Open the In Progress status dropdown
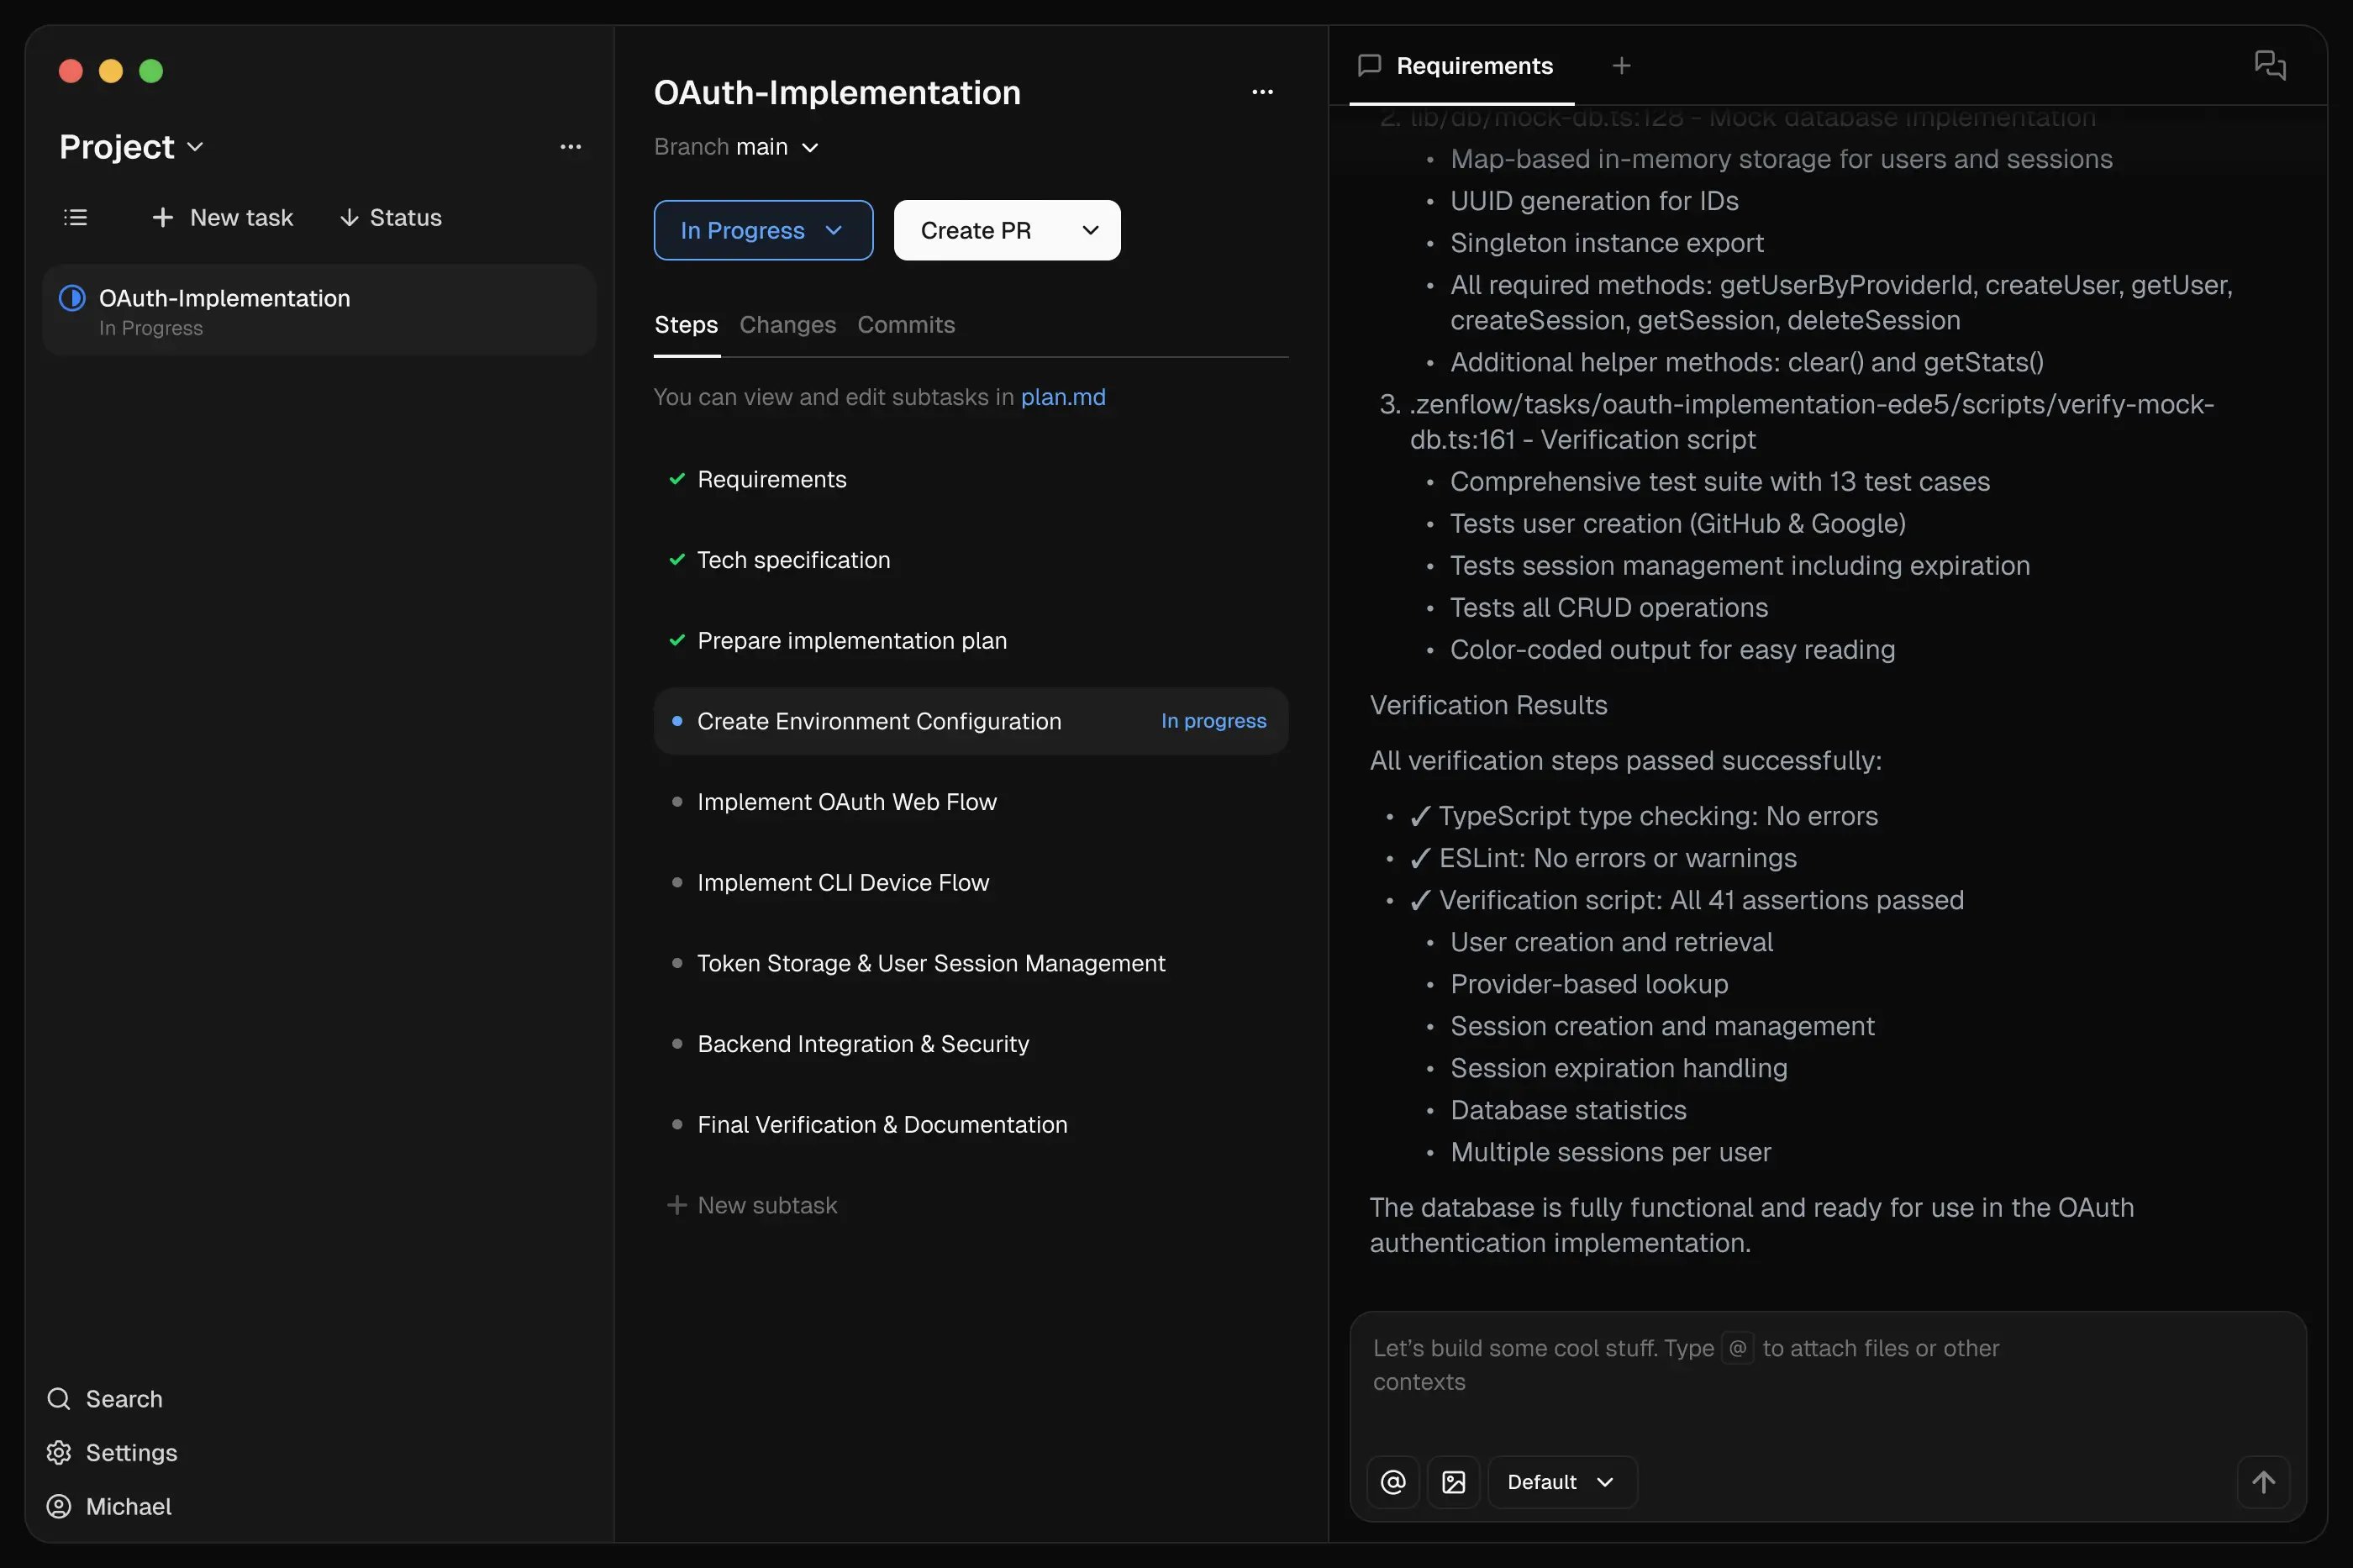The height and width of the screenshot is (1568, 2353). pos(762,230)
